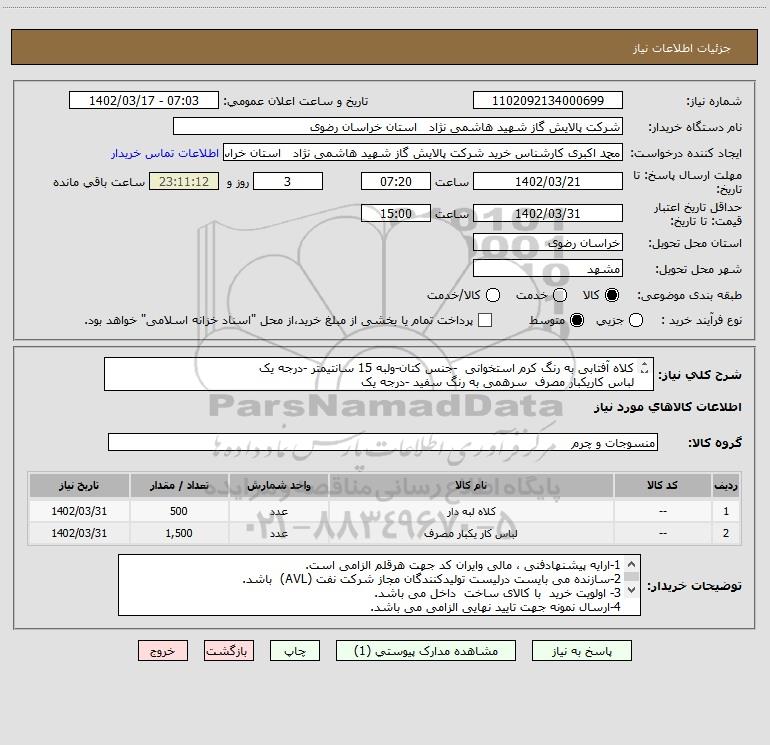This screenshot has height=745, width=770.
Task: Click the goods group field منسوجات و چرم
Action: coord(383,442)
